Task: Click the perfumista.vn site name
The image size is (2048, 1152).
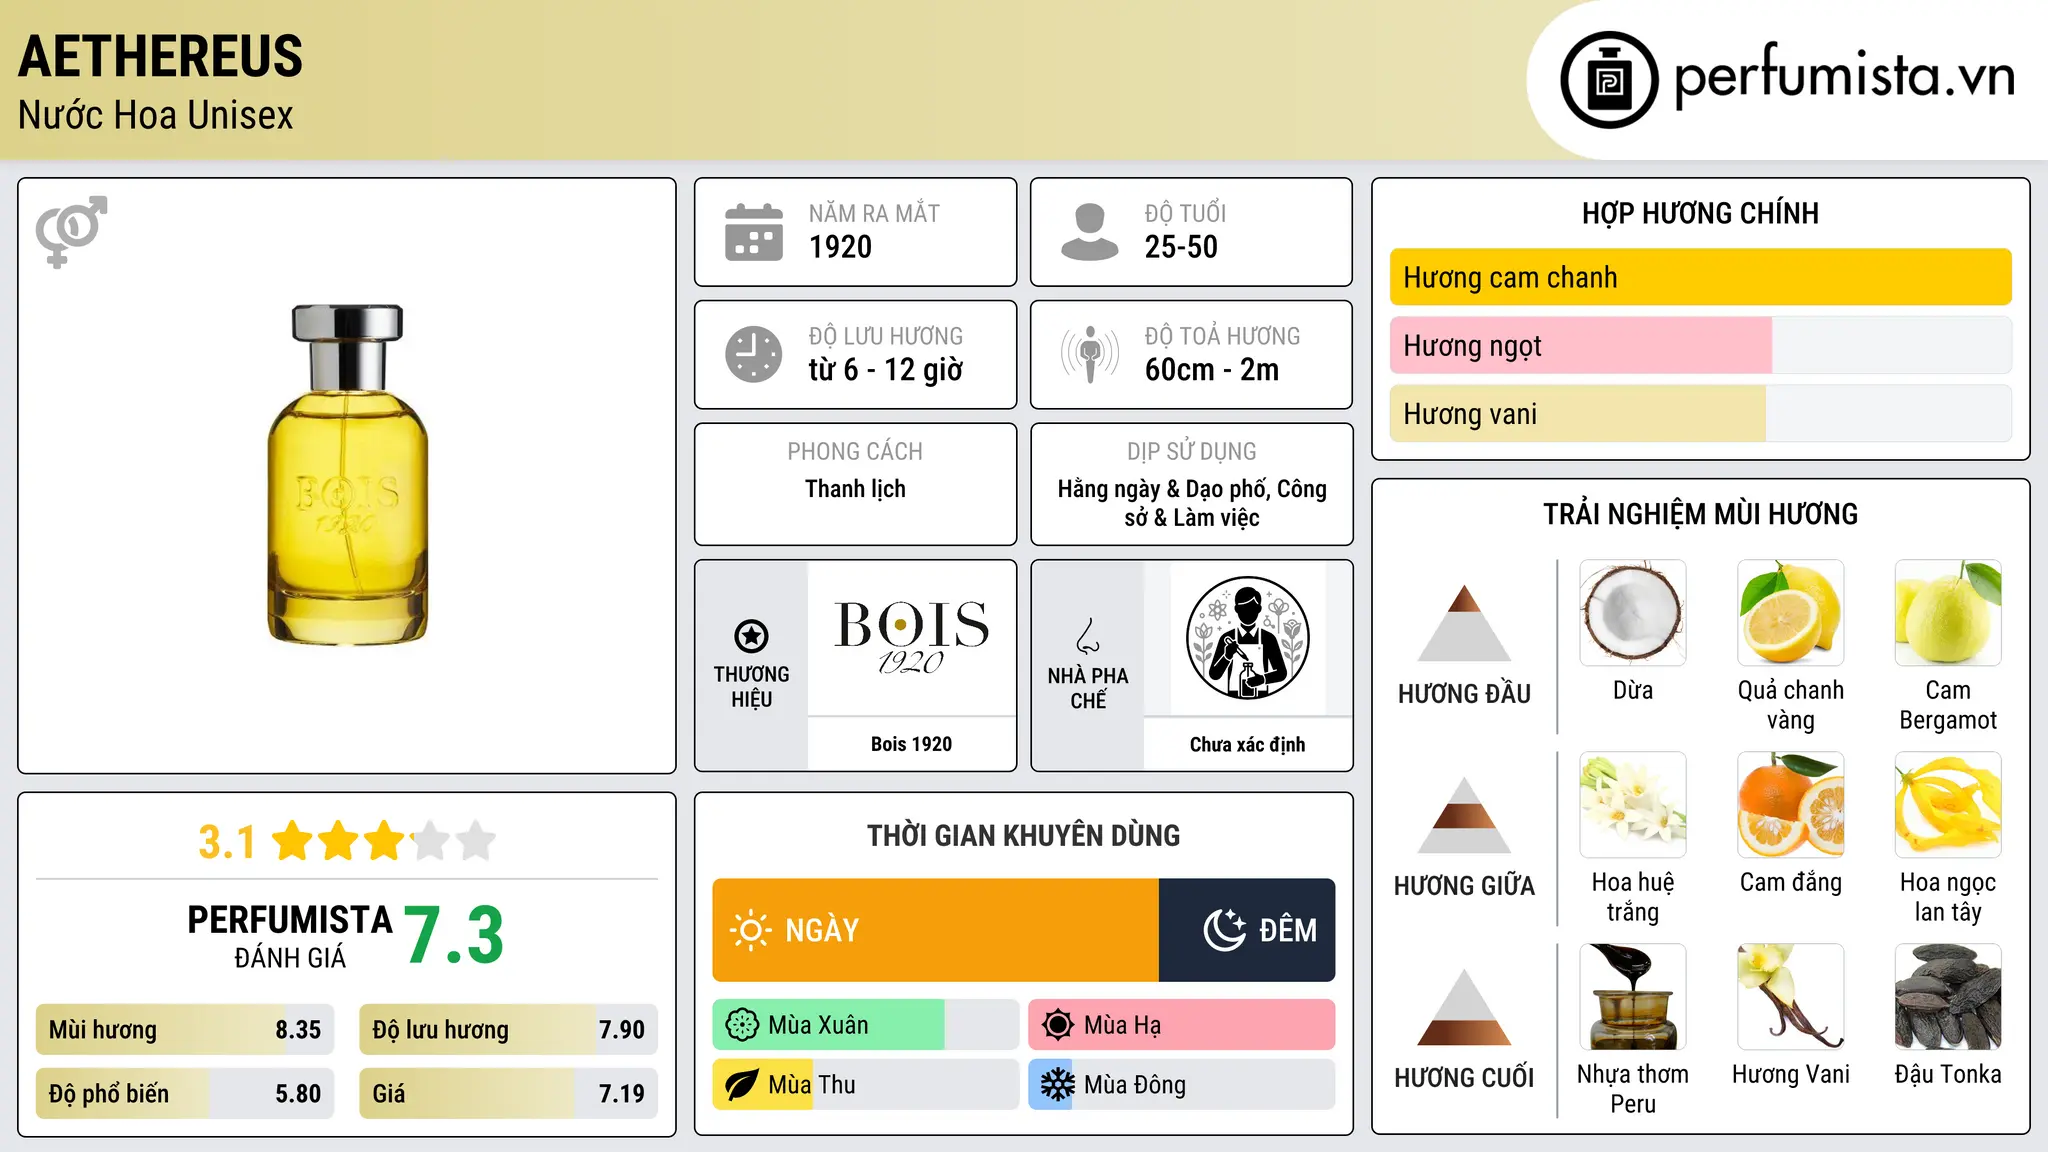Action: (x=1844, y=77)
